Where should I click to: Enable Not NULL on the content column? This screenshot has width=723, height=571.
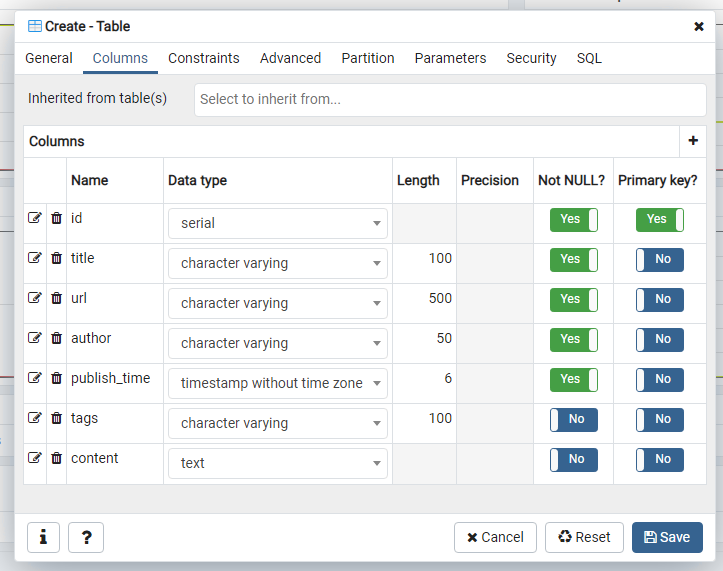coord(573,460)
